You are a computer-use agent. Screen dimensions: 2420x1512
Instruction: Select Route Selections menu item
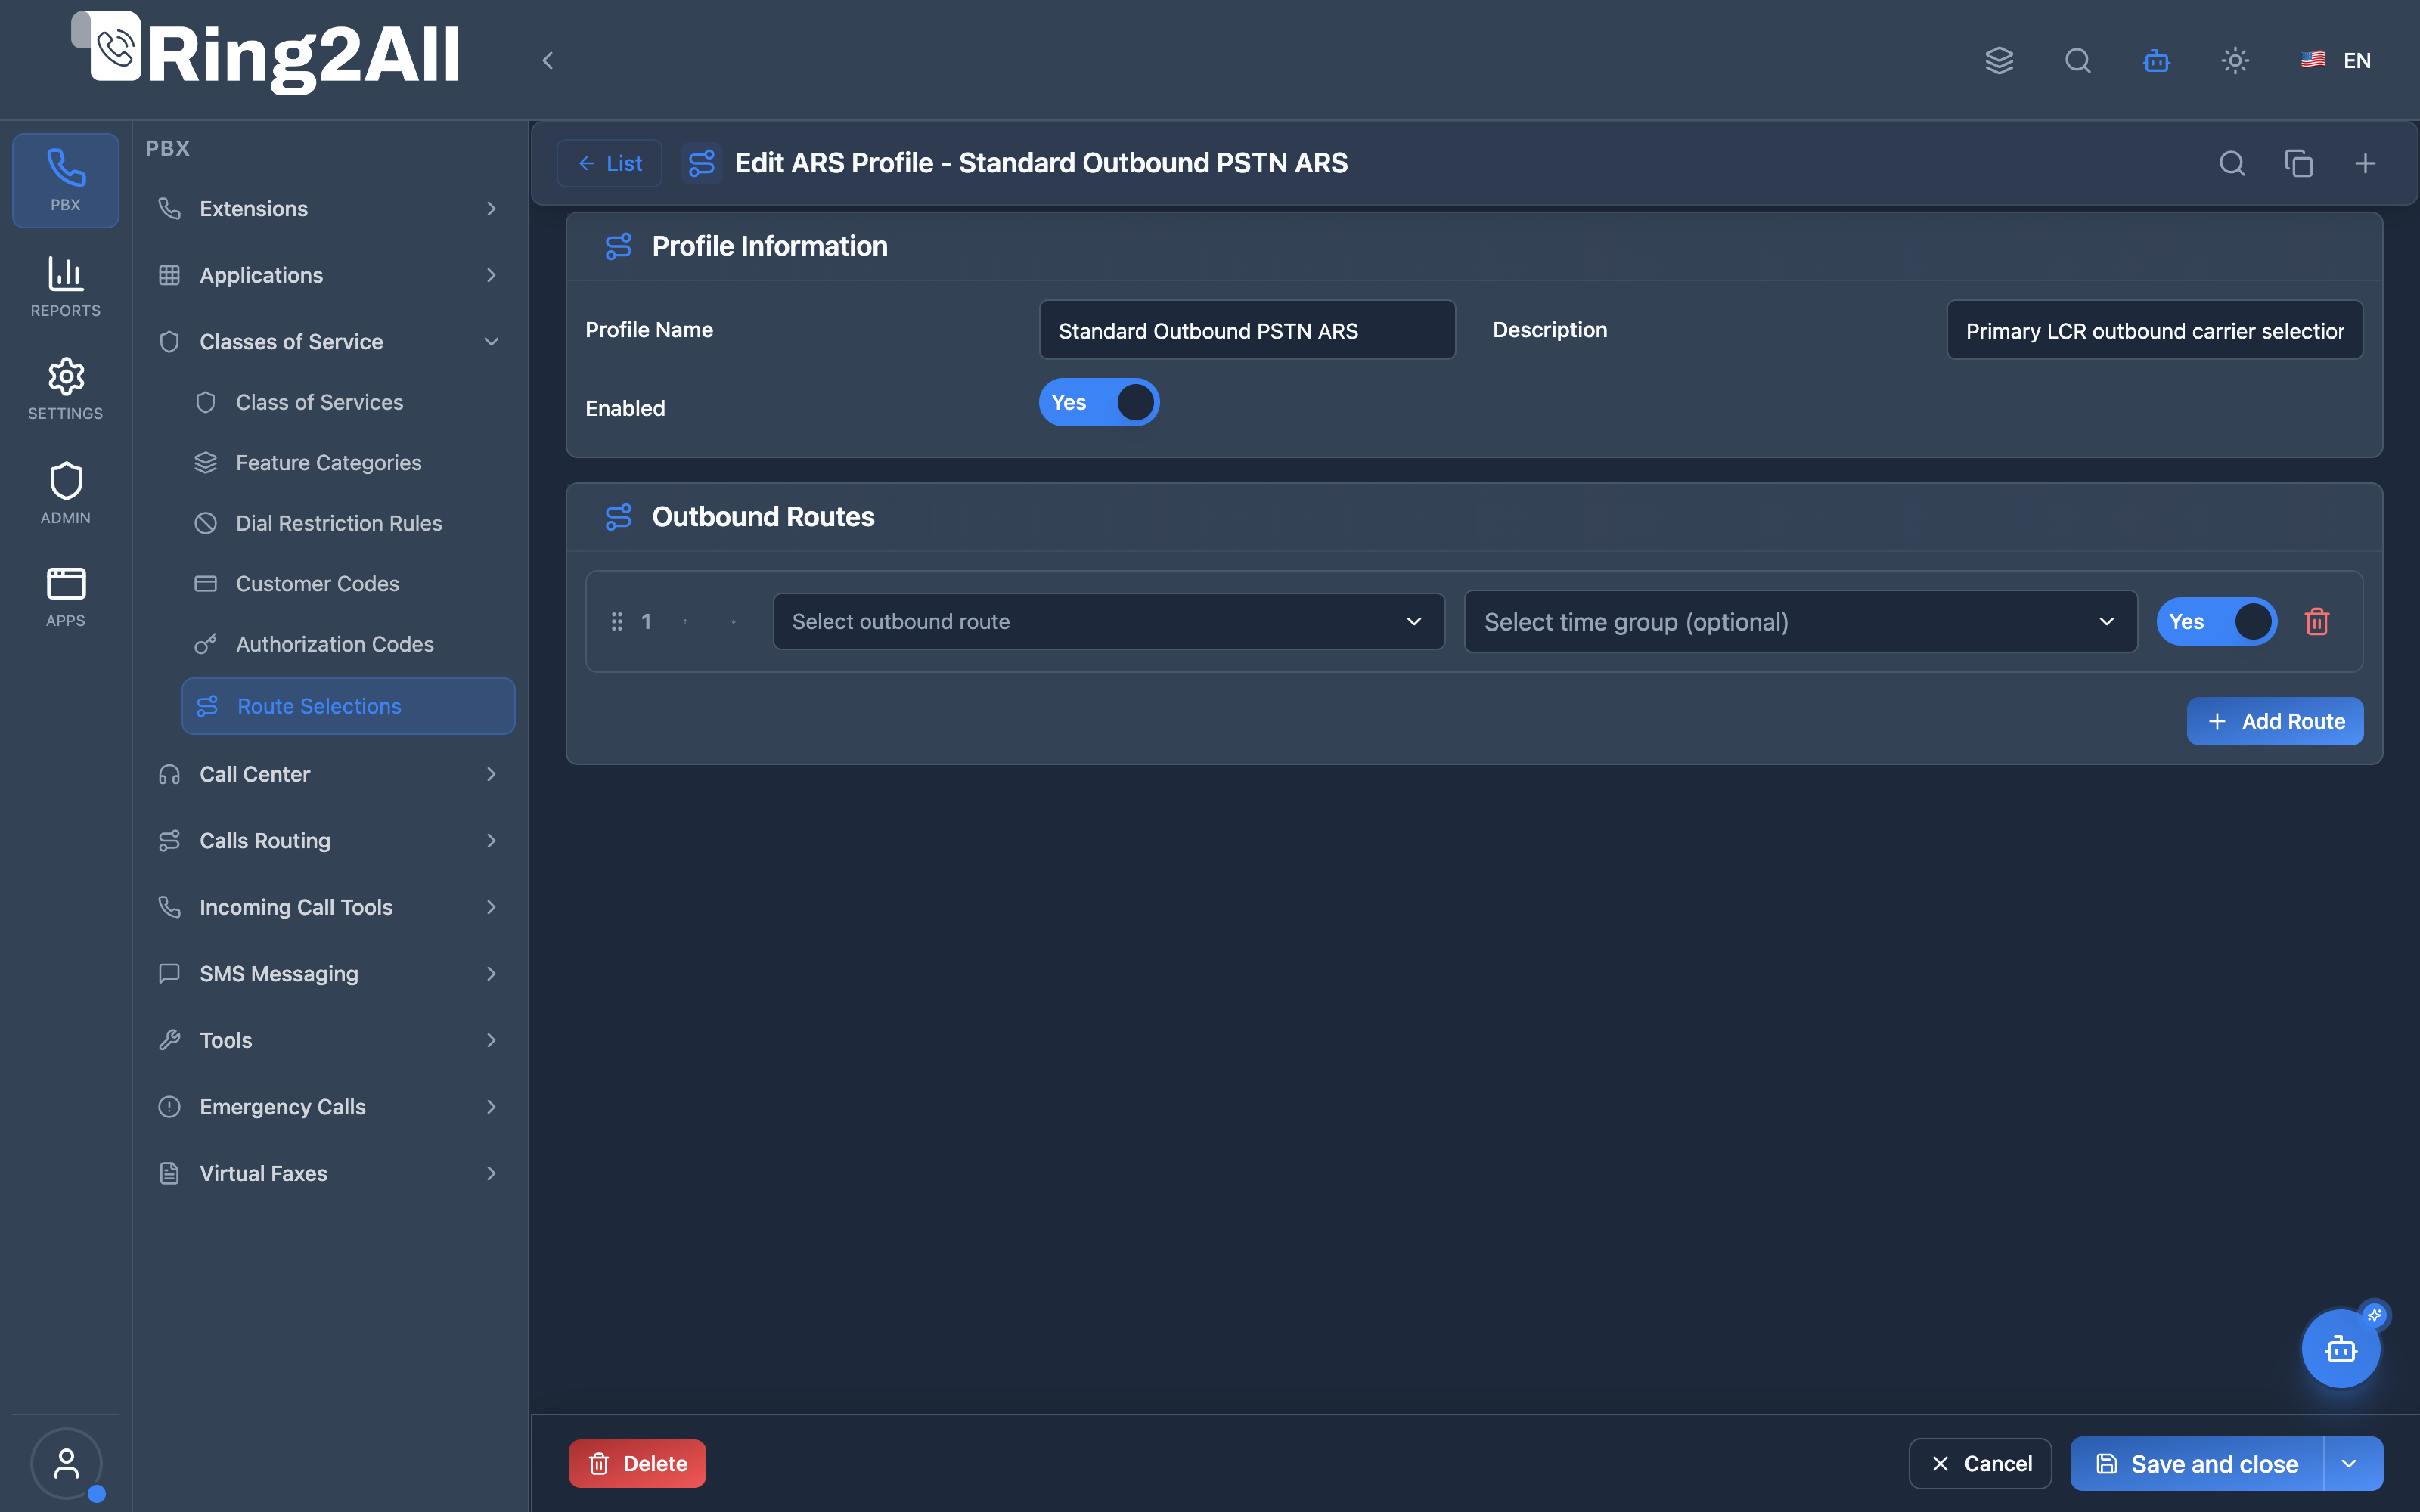tap(348, 706)
